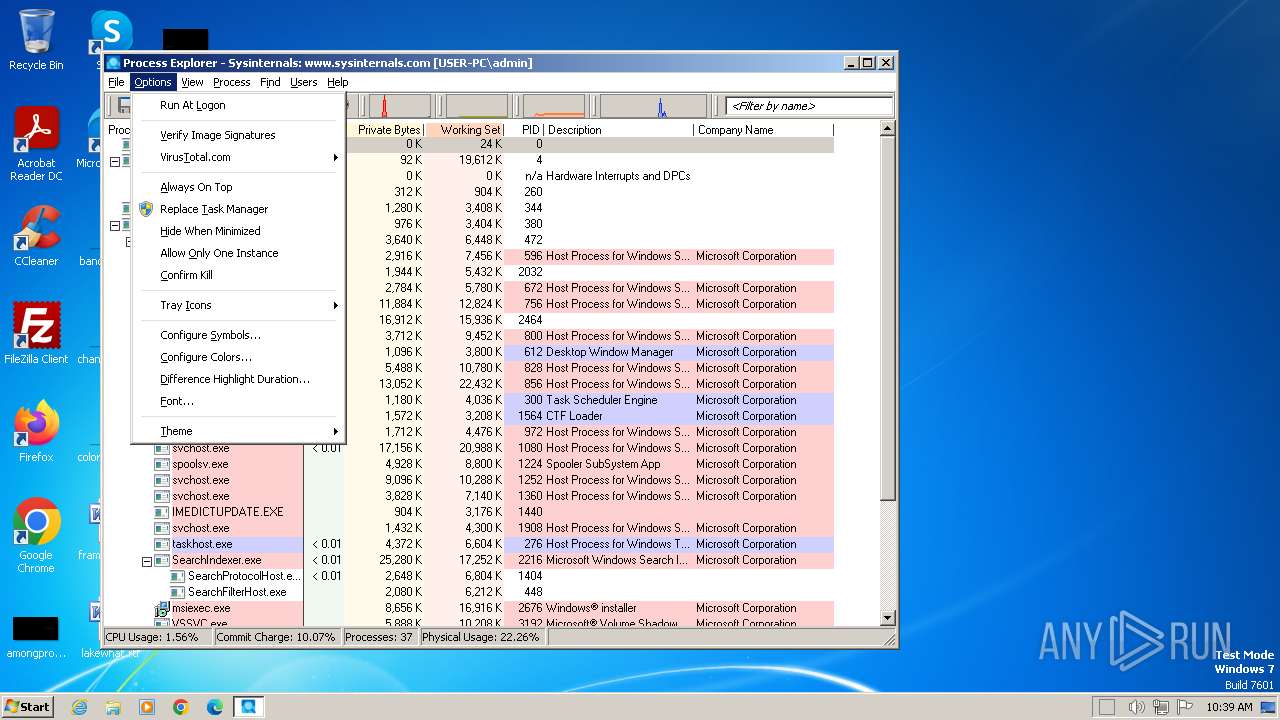Sort by PID column
The height and width of the screenshot is (720, 1280).
[525, 130]
